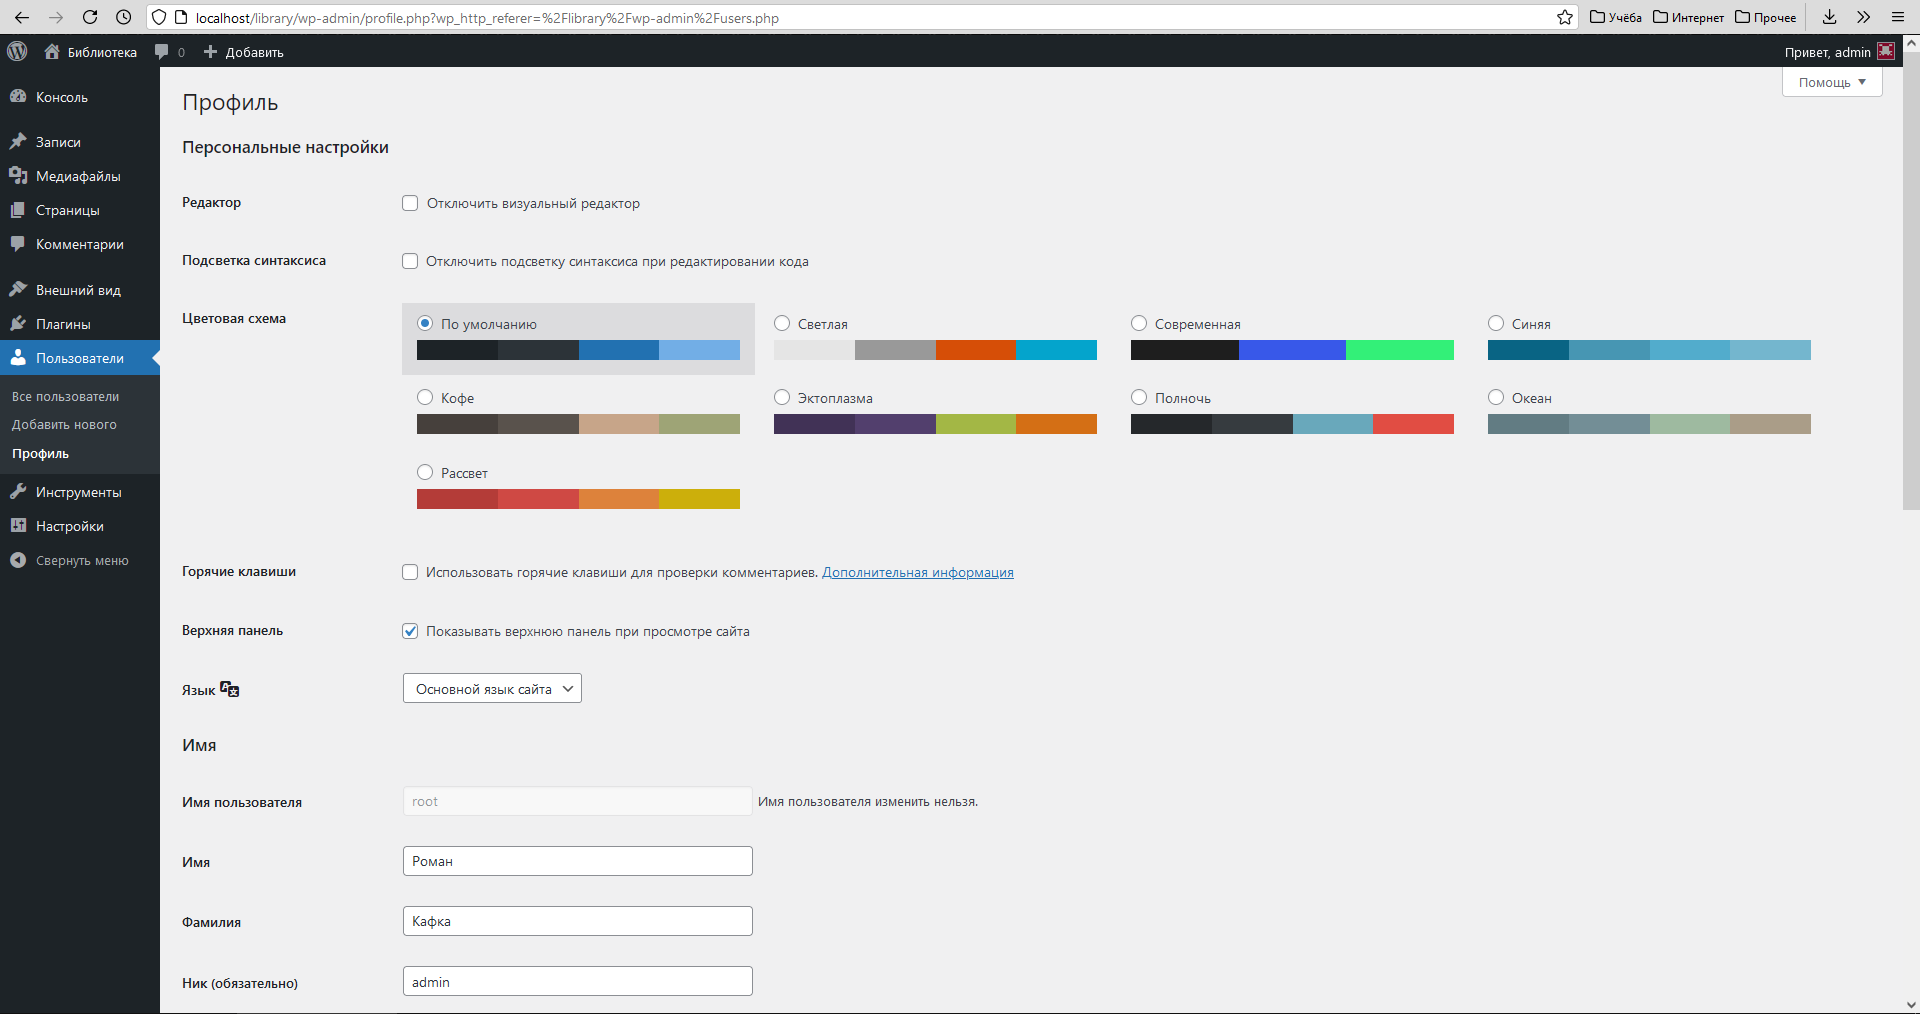Click the Светлая orange color swatch

point(975,350)
